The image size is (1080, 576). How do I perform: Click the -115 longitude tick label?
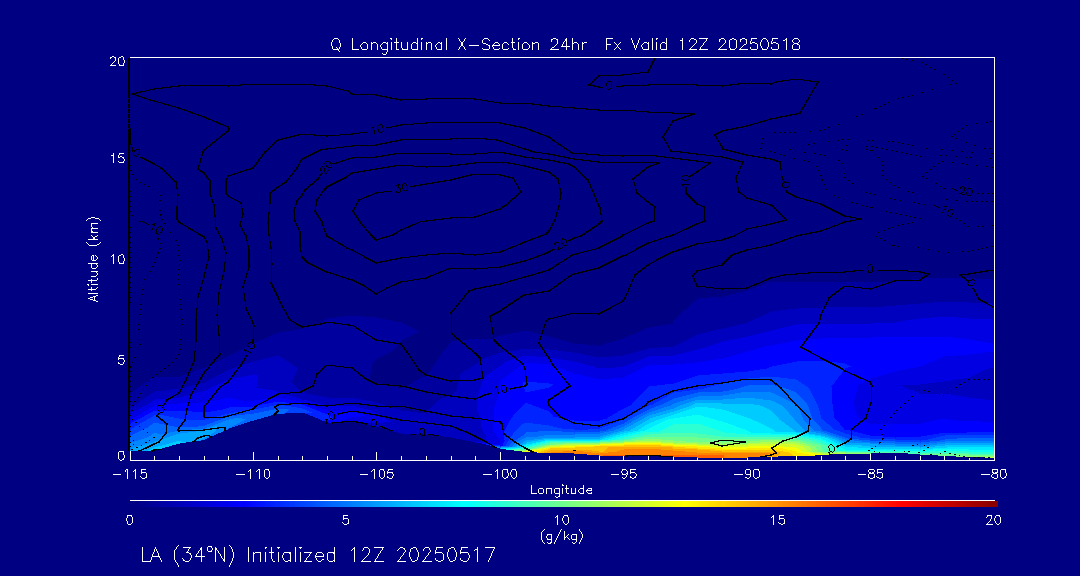(x=130, y=474)
